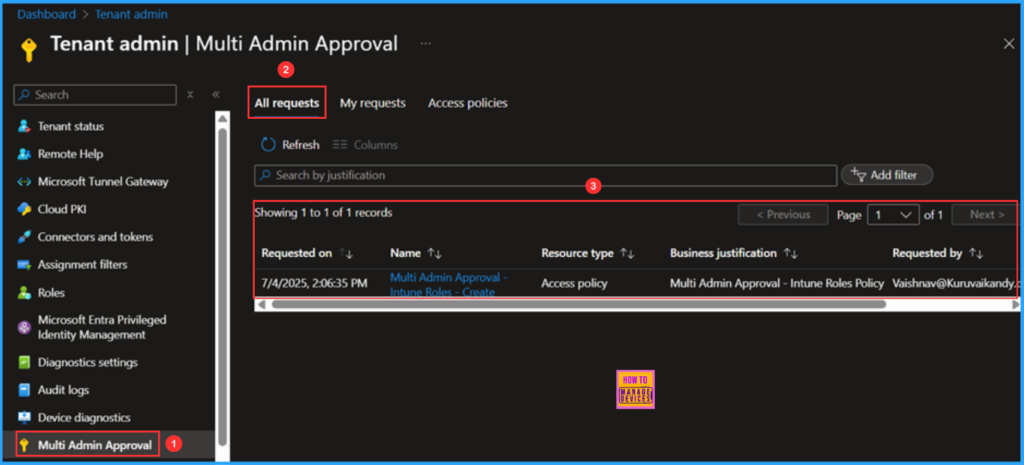Click the Refresh circular arrow icon

pyautogui.click(x=268, y=145)
